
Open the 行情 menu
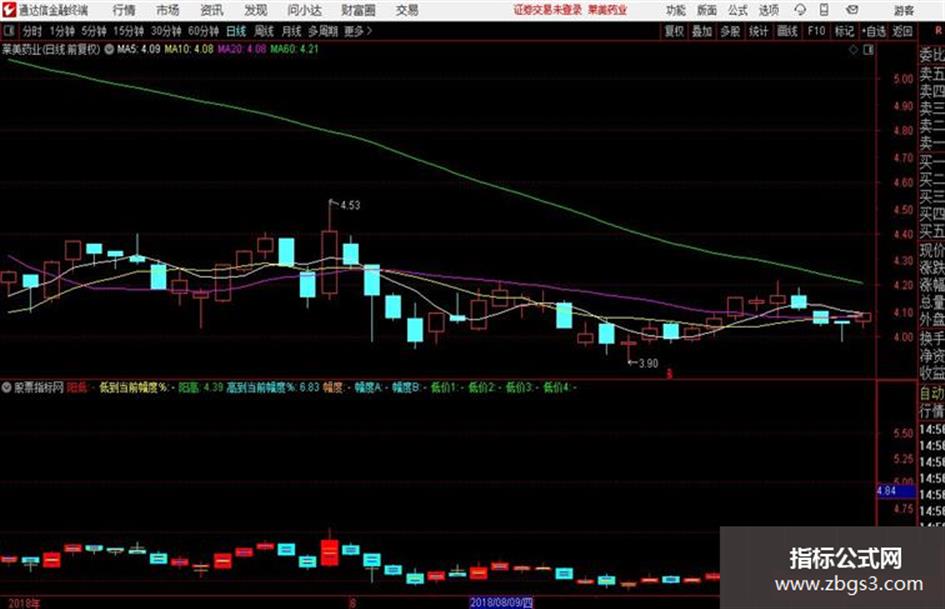pyautogui.click(x=124, y=10)
